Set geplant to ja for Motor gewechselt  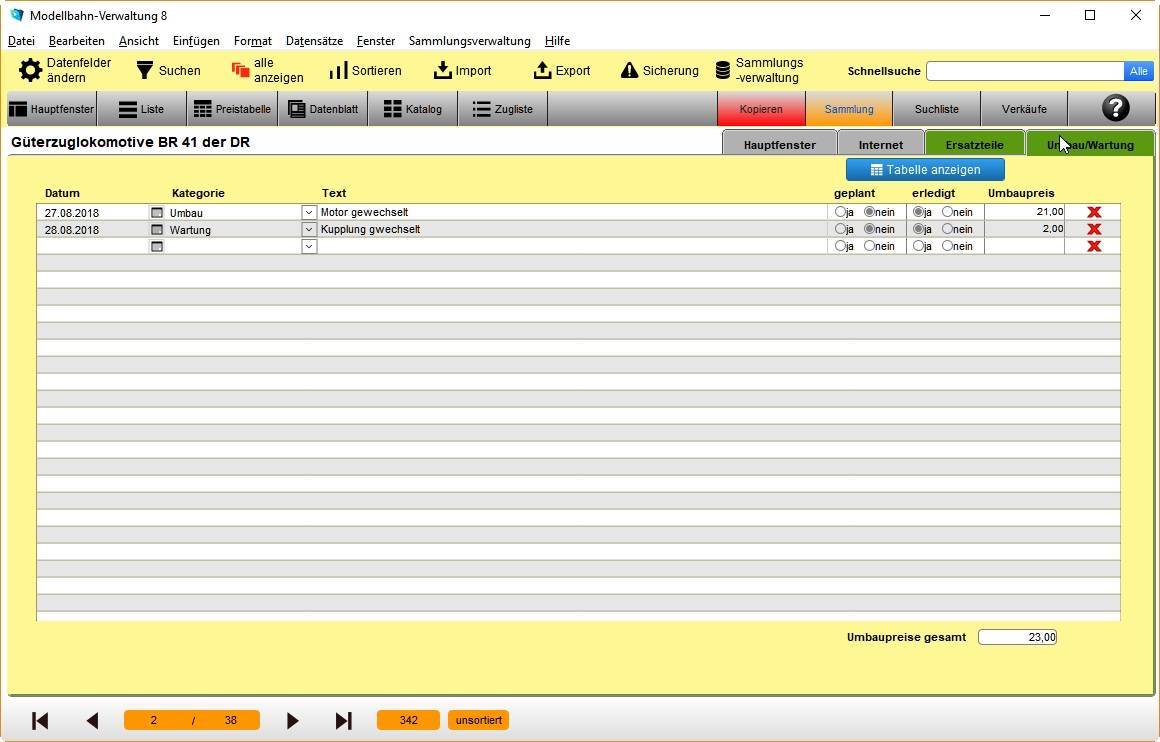tap(840, 212)
